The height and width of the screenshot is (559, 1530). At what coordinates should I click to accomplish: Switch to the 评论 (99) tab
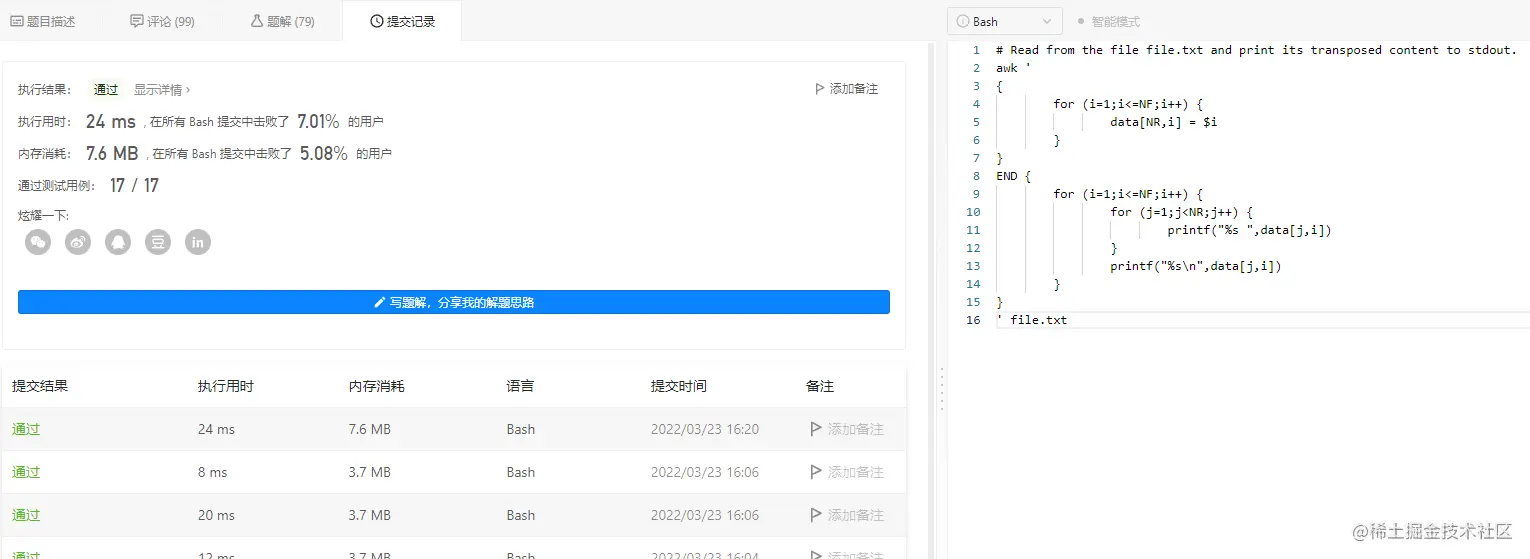(162, 21)
